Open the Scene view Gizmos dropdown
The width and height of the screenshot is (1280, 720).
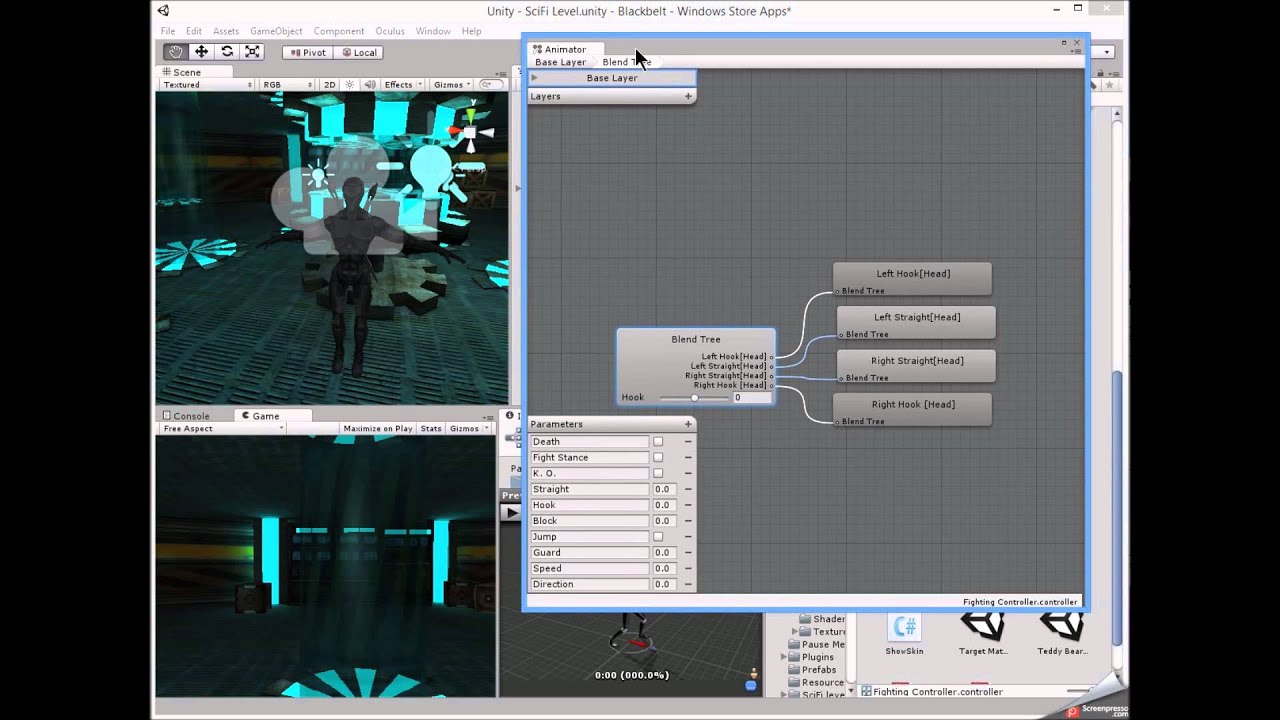[x=452, y=85]
